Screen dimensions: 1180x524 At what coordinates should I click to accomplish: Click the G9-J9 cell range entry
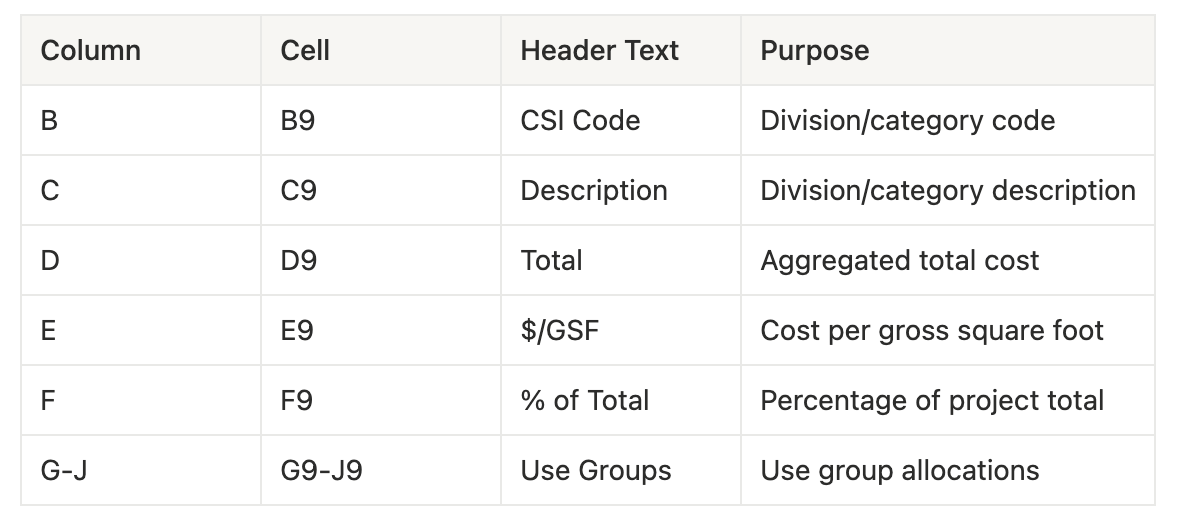click(321, 471)
